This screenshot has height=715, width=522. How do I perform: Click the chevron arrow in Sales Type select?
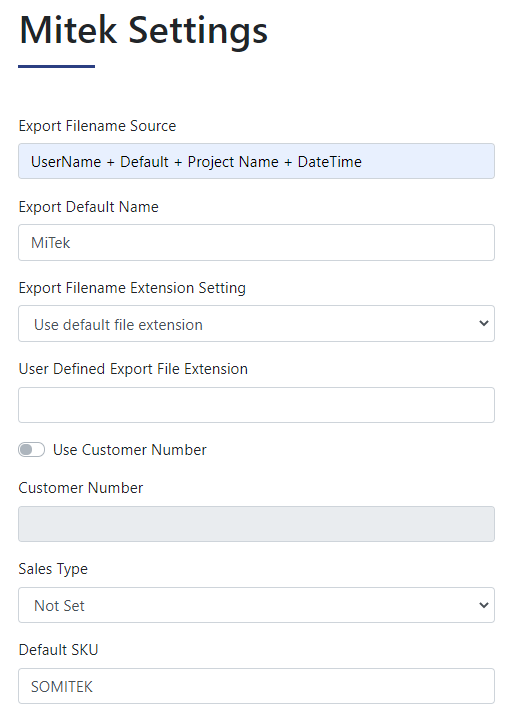tap(484, 605)
